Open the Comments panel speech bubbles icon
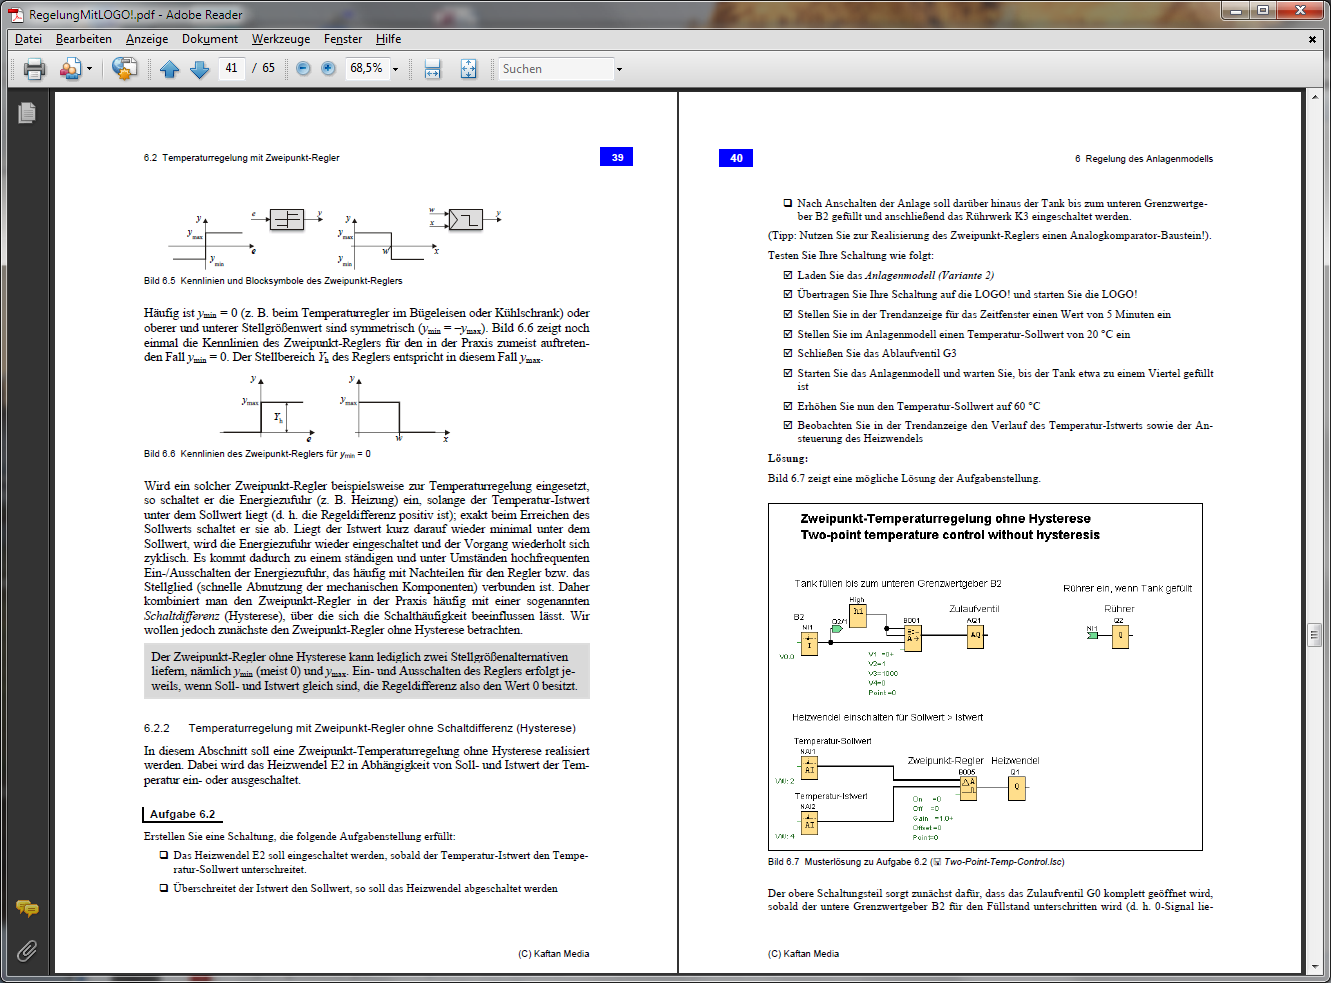The width and height of the screenshot is (1331, 983). click(27, 908)
